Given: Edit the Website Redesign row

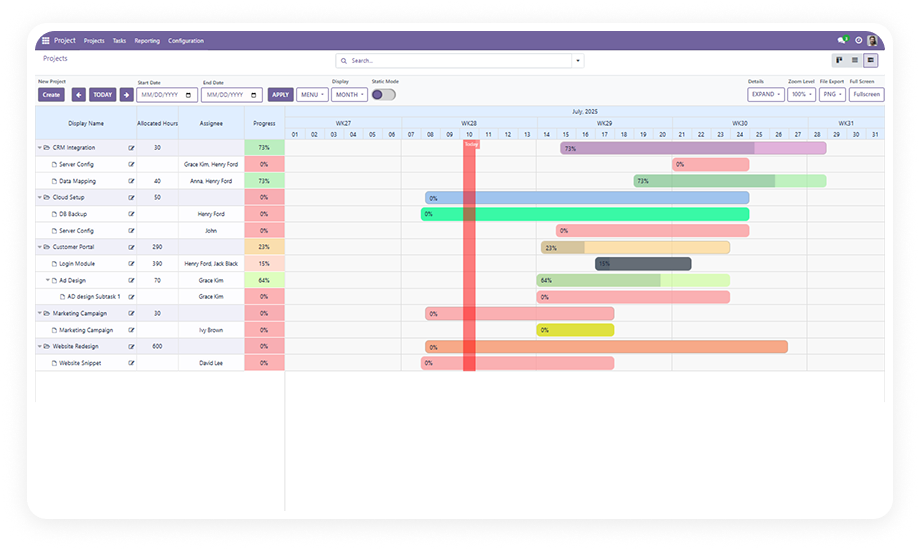Looking at the screenshot, I should [x=131, y=347].
